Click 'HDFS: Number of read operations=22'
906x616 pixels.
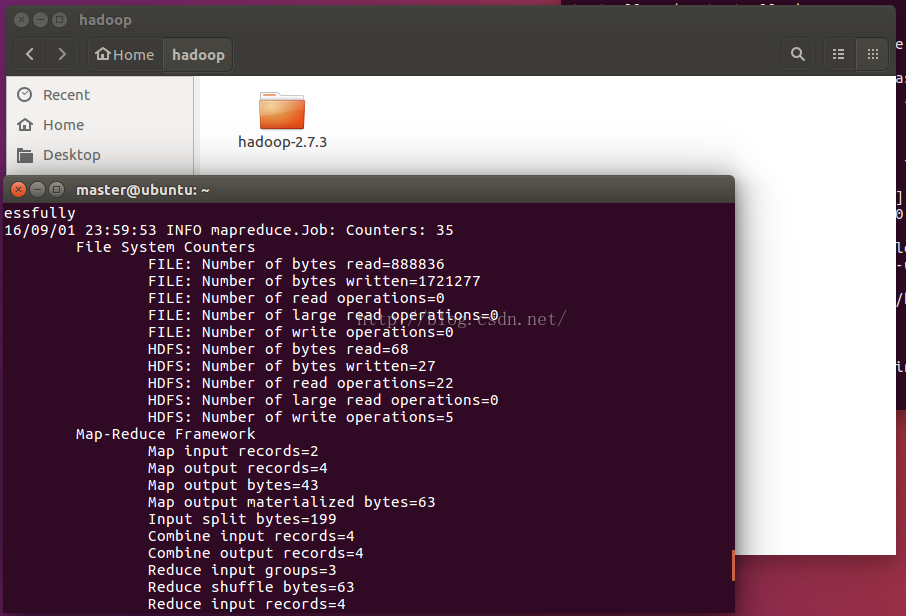300,383
